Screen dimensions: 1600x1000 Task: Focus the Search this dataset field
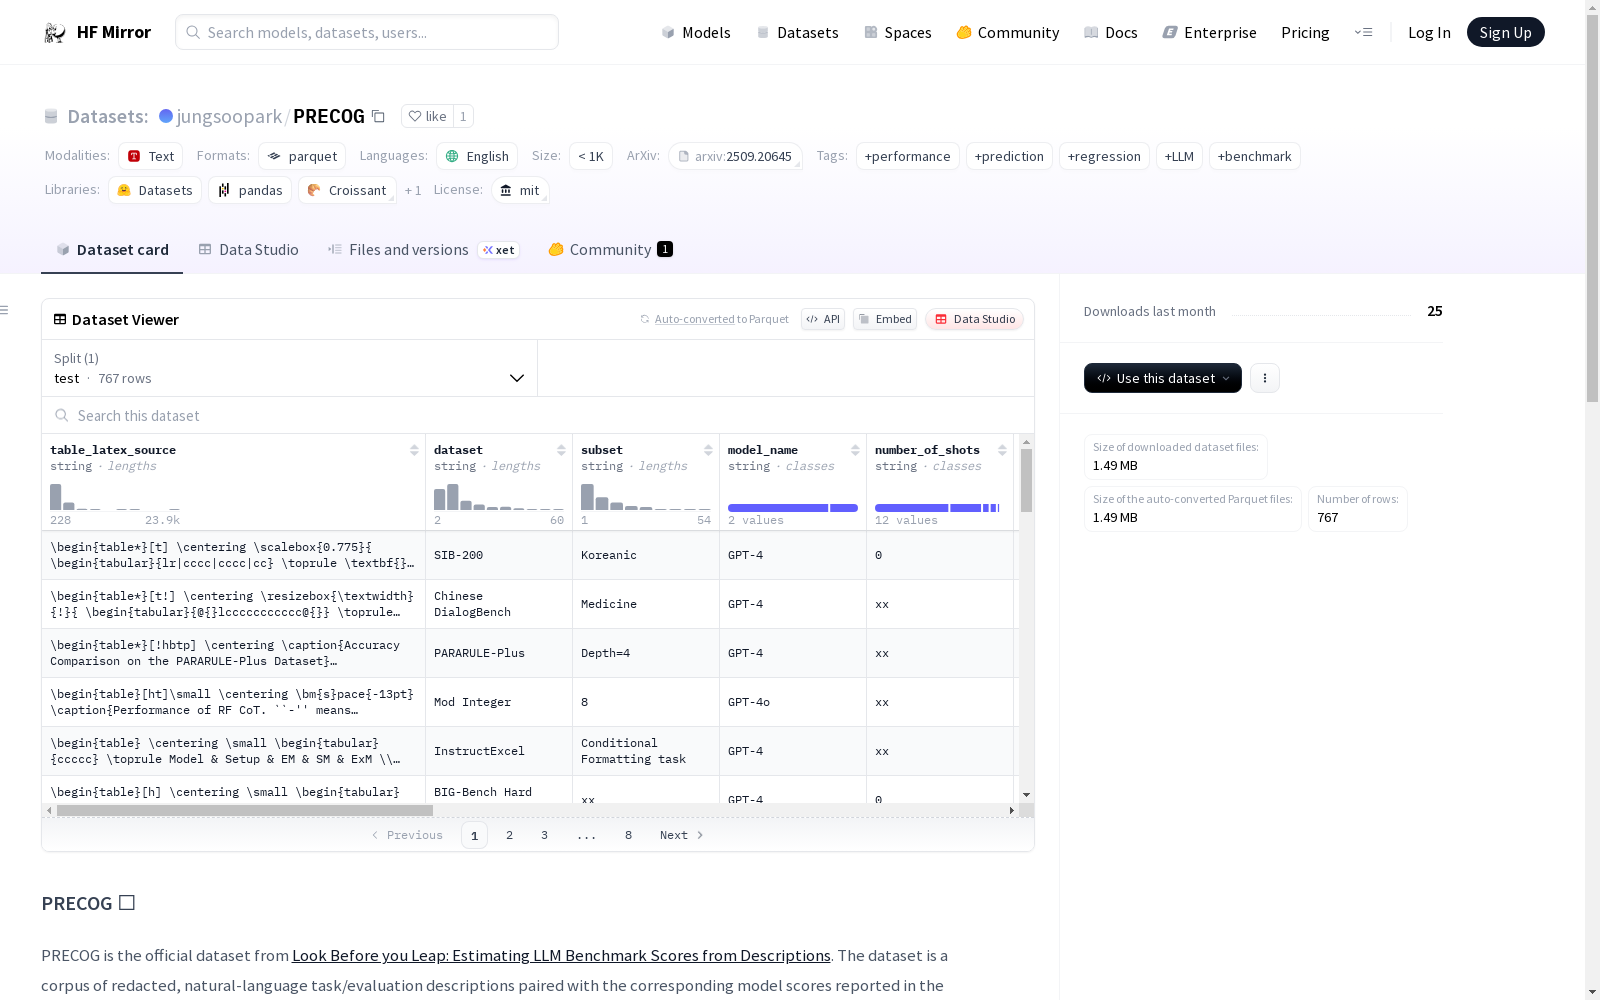click(x=538, y=415)
